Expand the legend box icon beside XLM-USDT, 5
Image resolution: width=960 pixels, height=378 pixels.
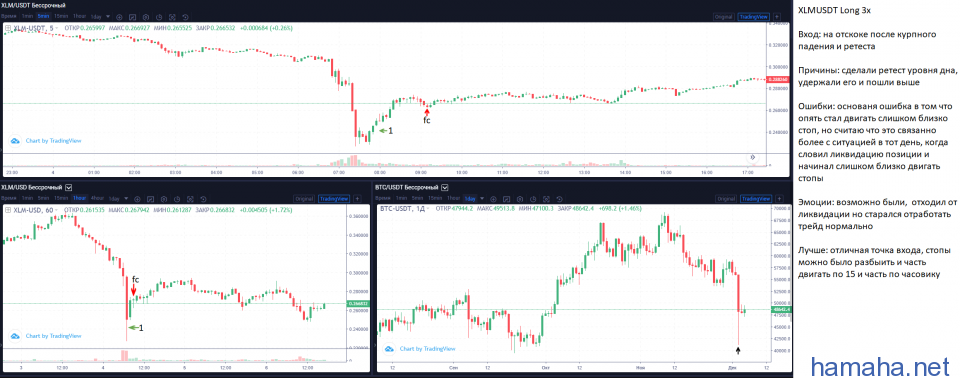[x=8, y=28]
